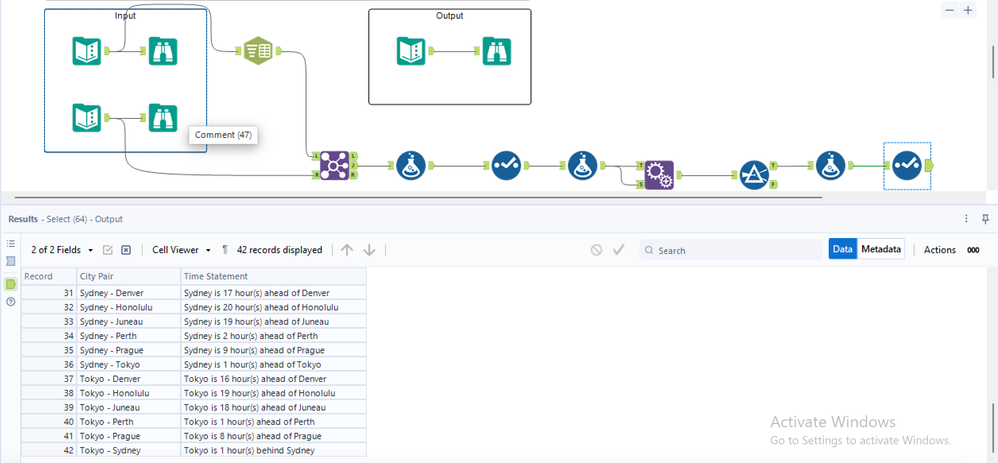Select the Text Input tool in Output container
The image size is (998, 463).
(411, 51)
